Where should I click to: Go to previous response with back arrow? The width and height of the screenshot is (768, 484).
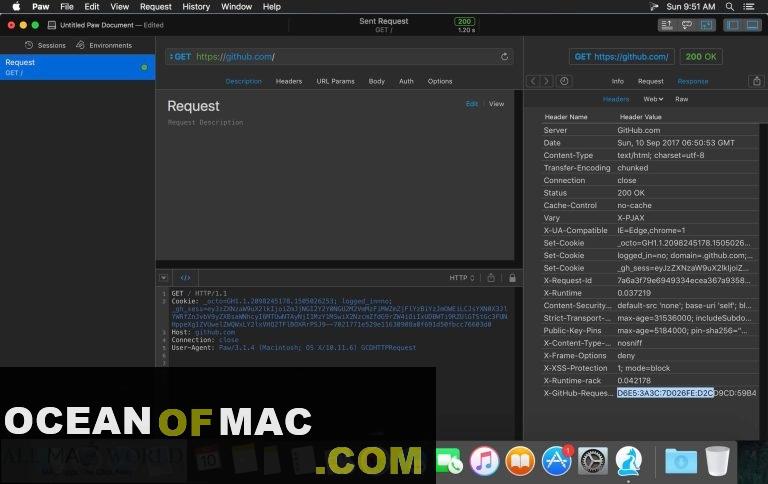[x=532, y=81]
